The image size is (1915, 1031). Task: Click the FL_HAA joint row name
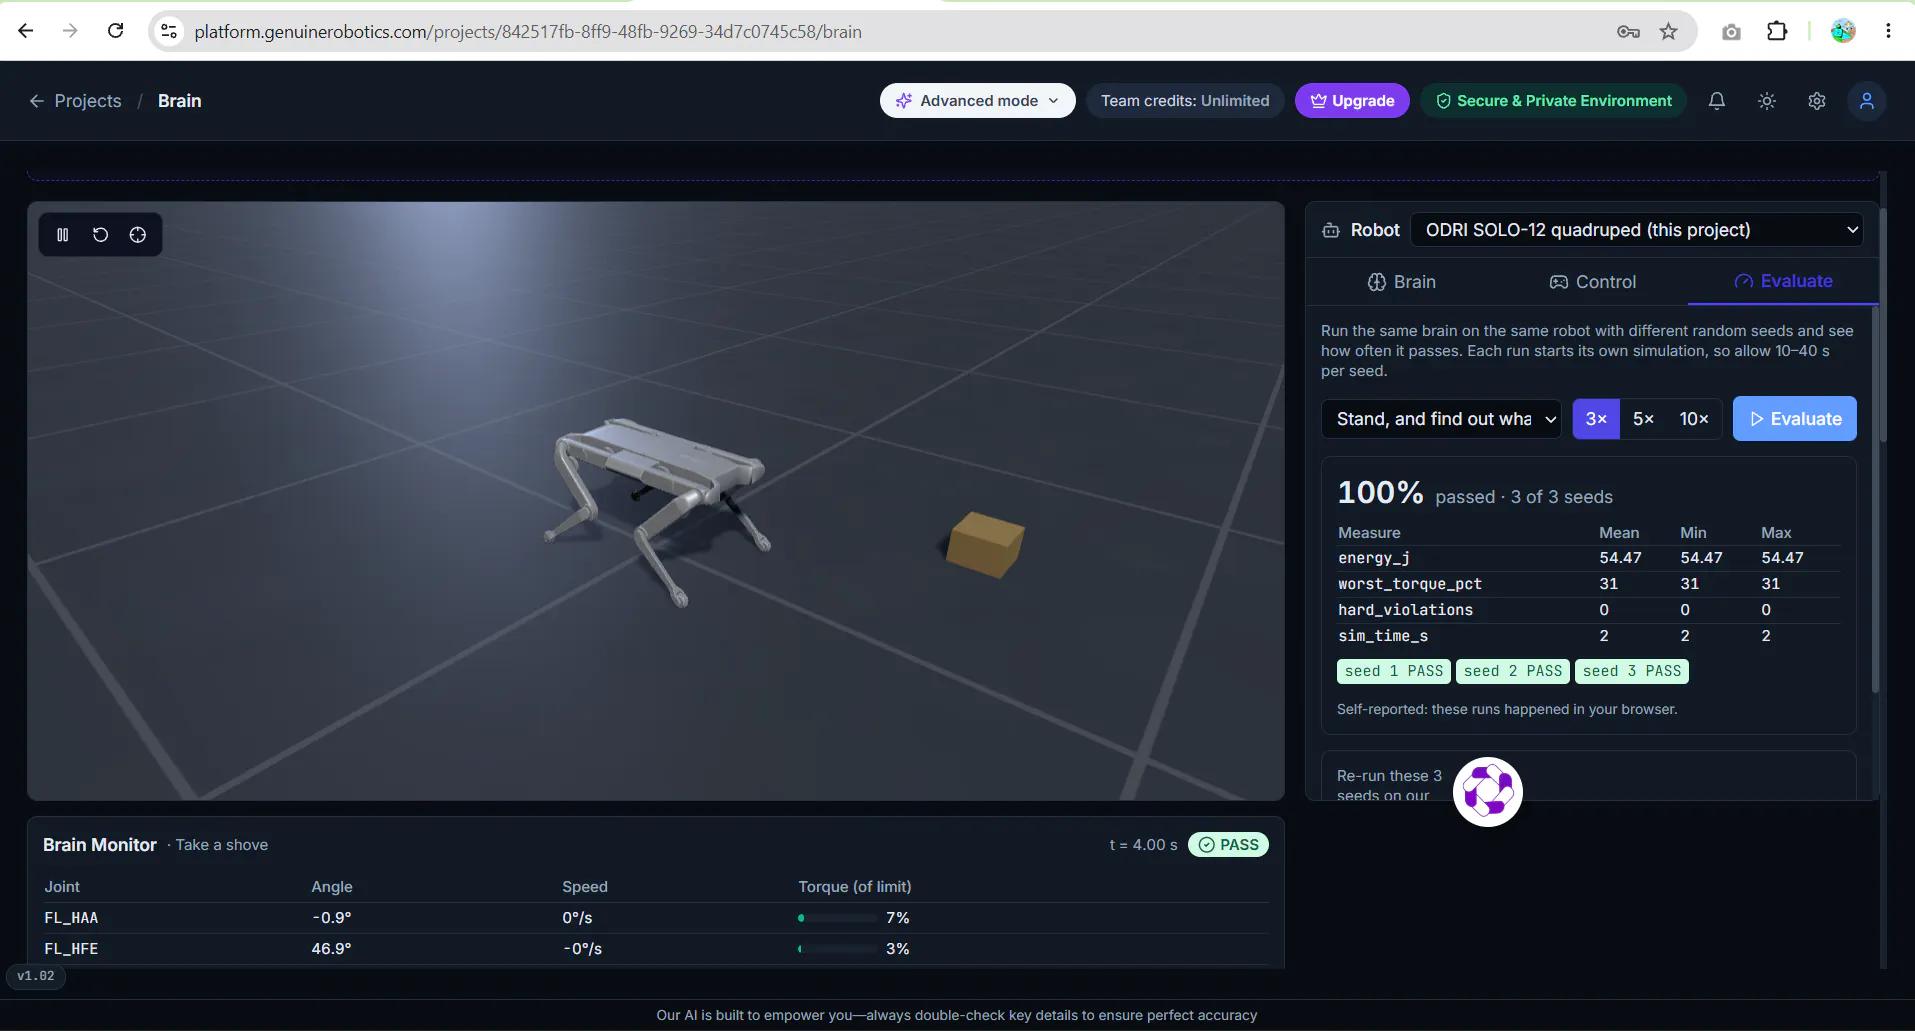(71, 918)
